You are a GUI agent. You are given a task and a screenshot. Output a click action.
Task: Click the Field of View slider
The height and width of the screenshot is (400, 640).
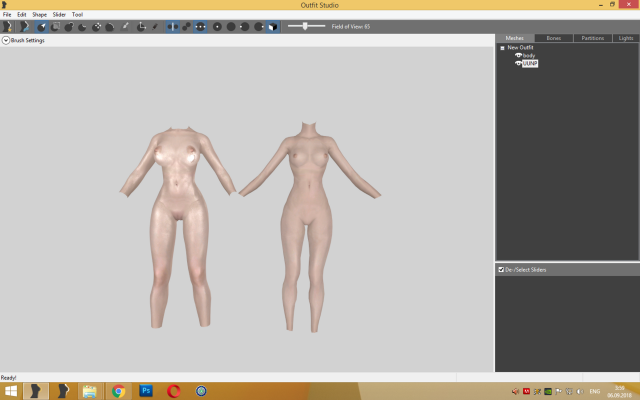pos(306,26)
